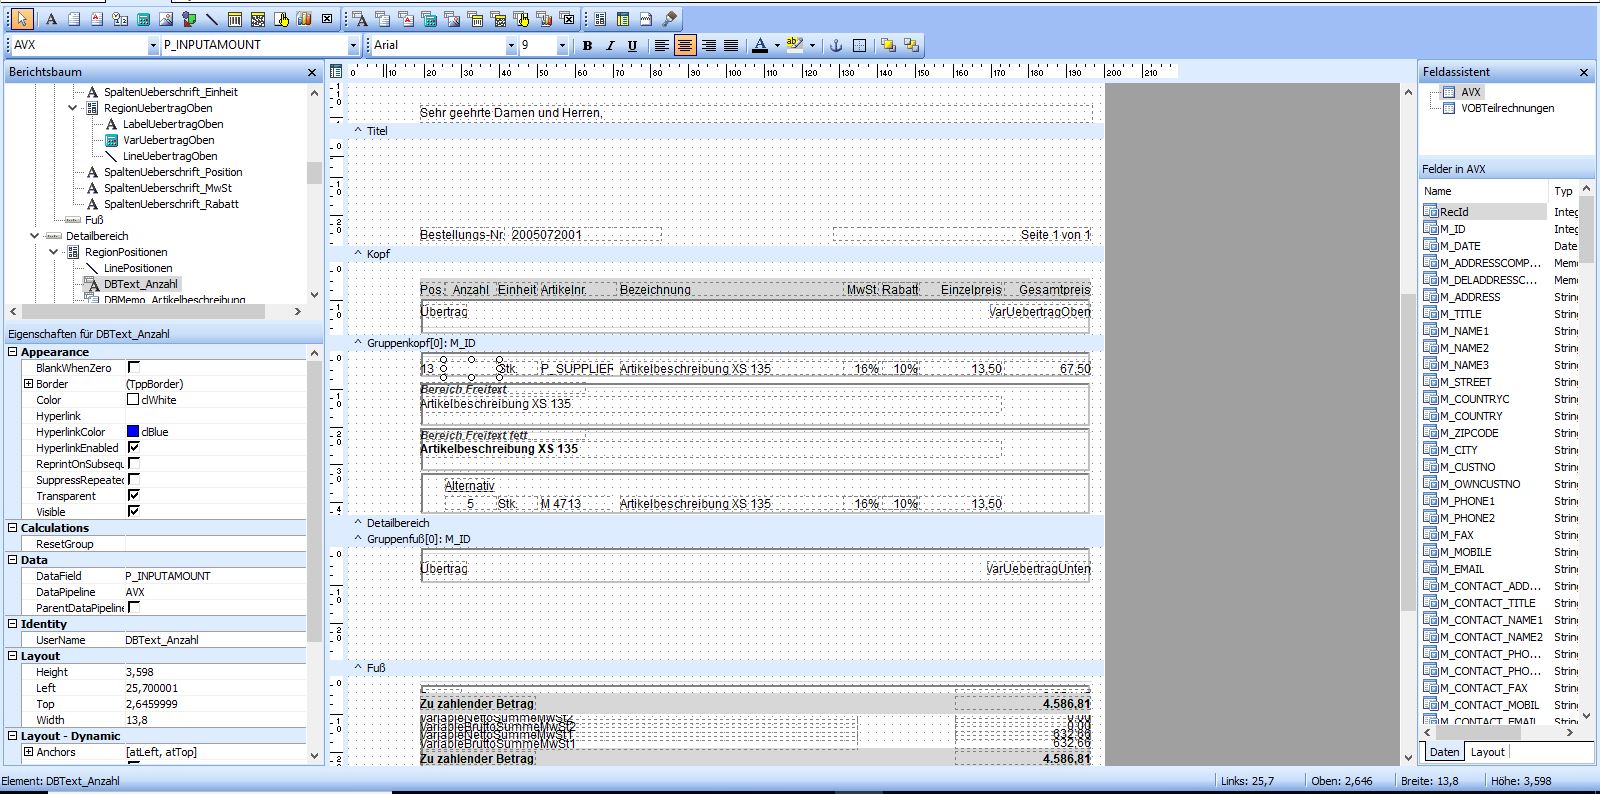The height and width of the screenshot is (794, 1600).
Task: Click the clBlue HyperlinkColor swatch
Action: (x=133, y=432)
